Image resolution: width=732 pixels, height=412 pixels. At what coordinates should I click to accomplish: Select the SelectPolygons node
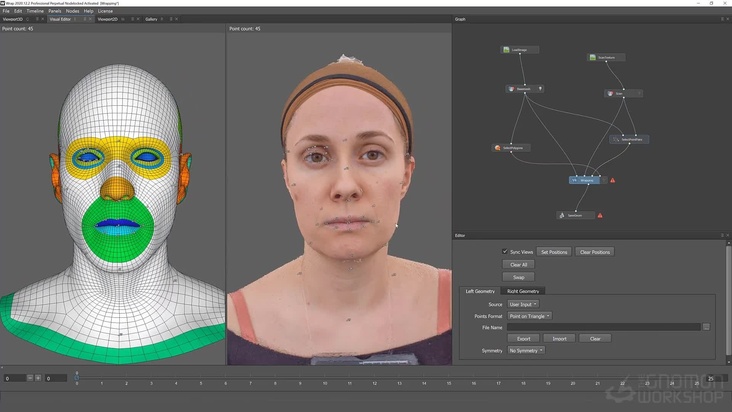click(x=511, y=148)
